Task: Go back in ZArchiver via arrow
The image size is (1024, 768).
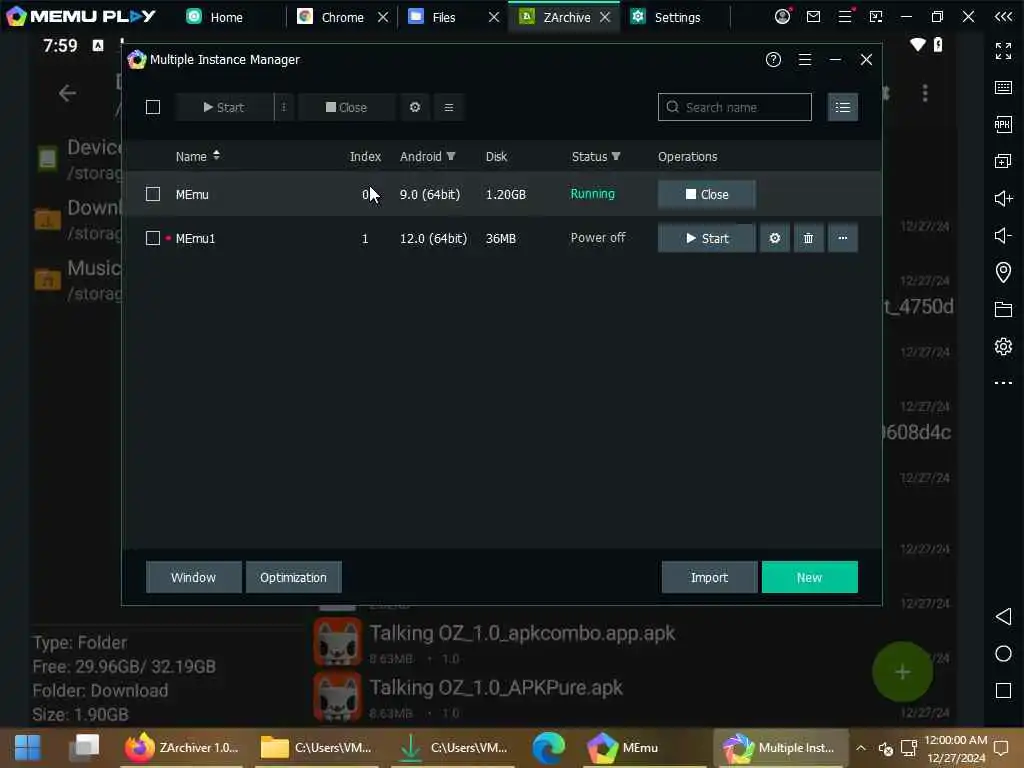Action: tap(67, 93)
